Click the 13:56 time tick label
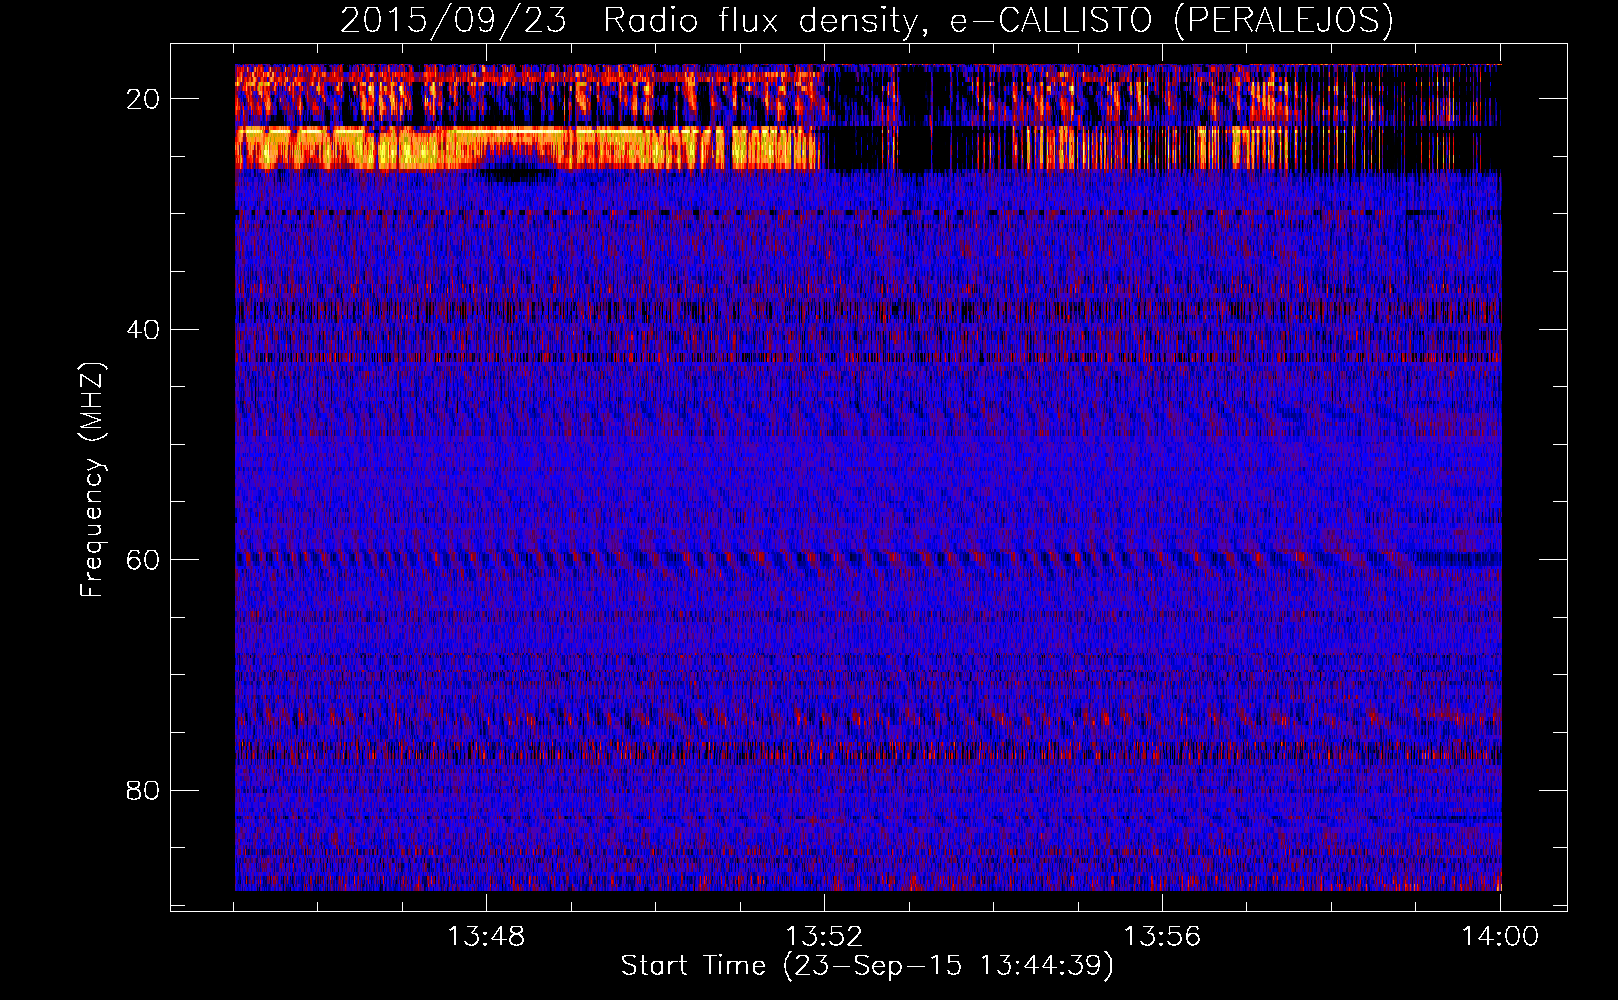Image resolution: width=1618 pixels, height=1000 pixels. [x=1162, y=937]
